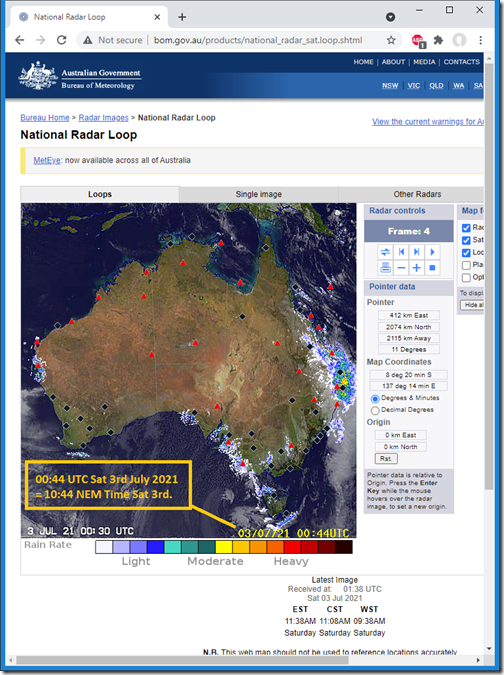Screen dimensions: 504x675
Task: Enable the Opt... map feature checkbox
Action: (466, 278)
